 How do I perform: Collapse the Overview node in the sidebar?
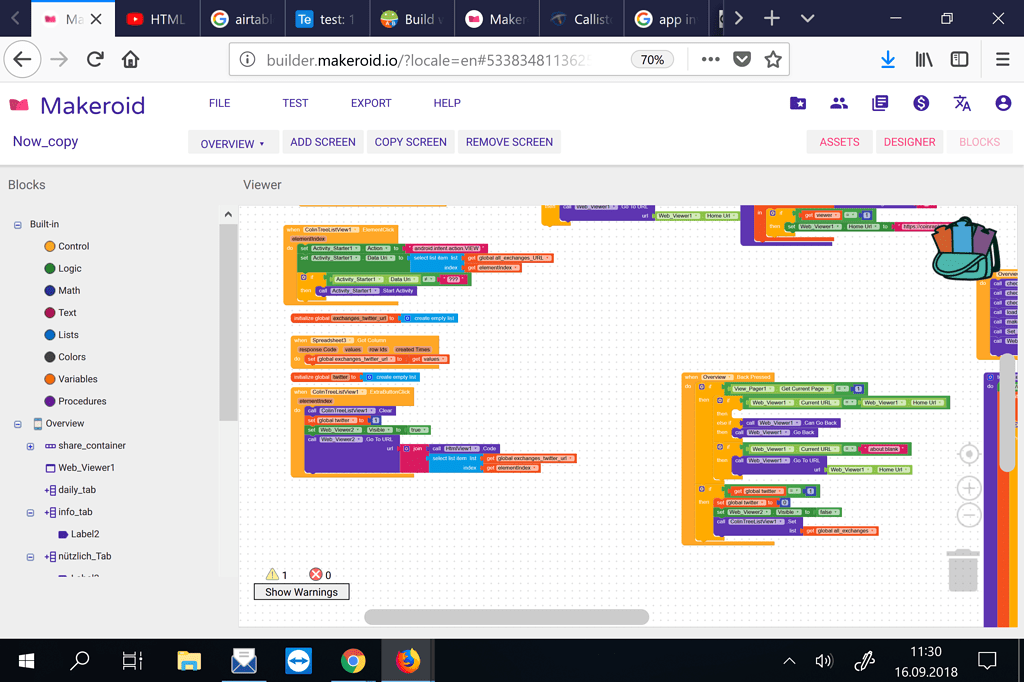click(x=17, y=423)
